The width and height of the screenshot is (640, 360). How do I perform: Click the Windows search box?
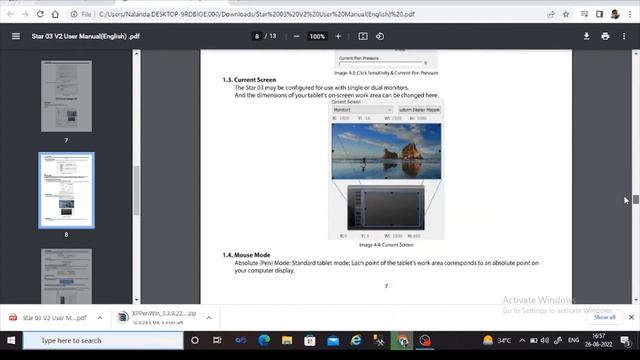103,340
